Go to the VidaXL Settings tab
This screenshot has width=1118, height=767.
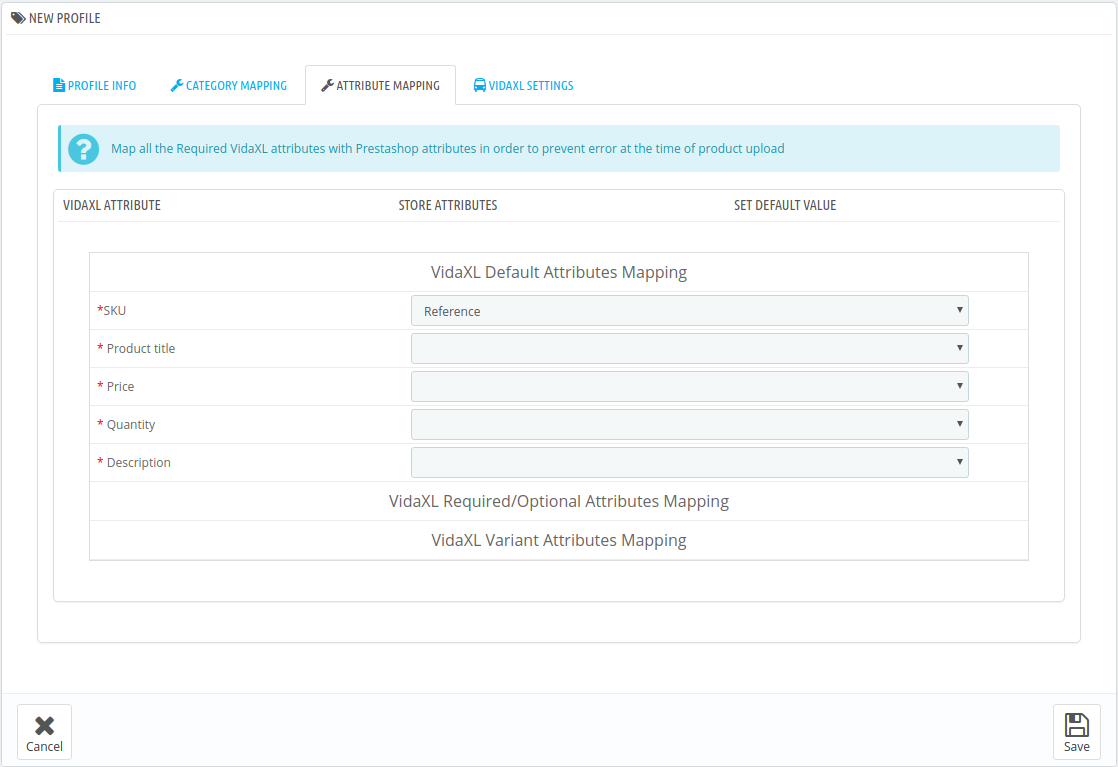point(523,86)
